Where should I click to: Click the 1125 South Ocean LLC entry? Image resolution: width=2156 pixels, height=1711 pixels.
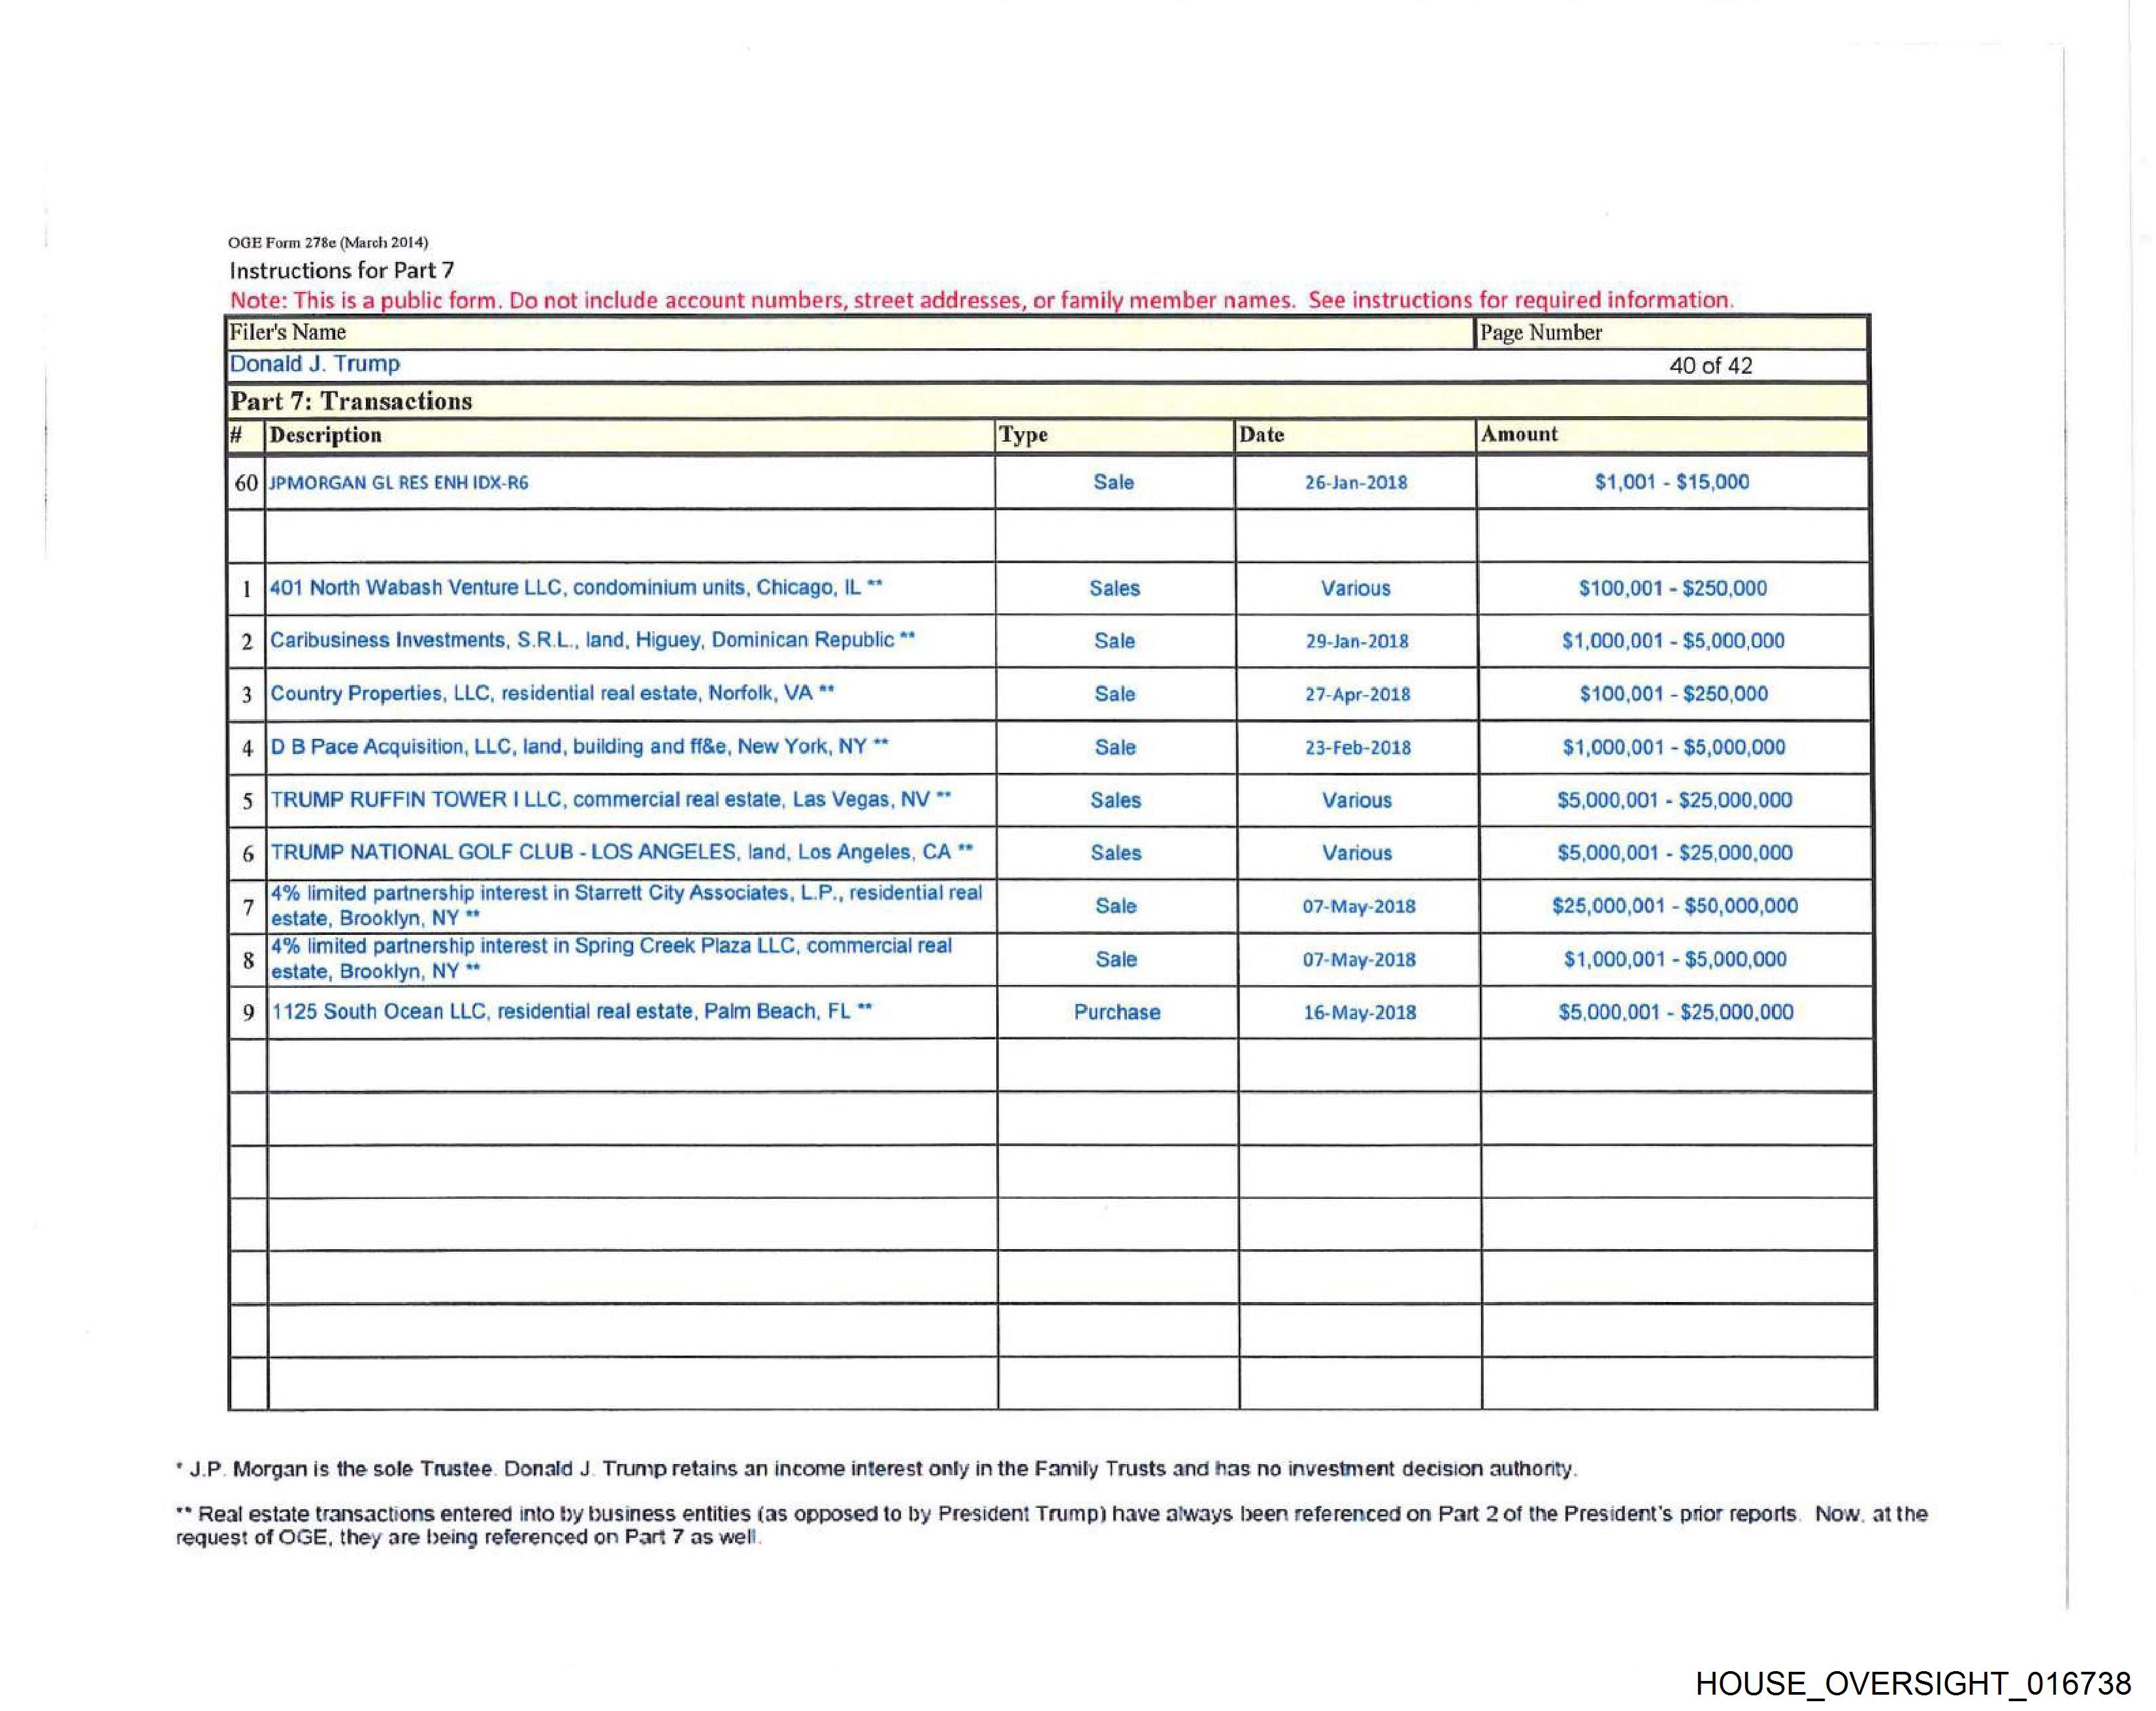pyautogui.click(x=572, y=1012)
